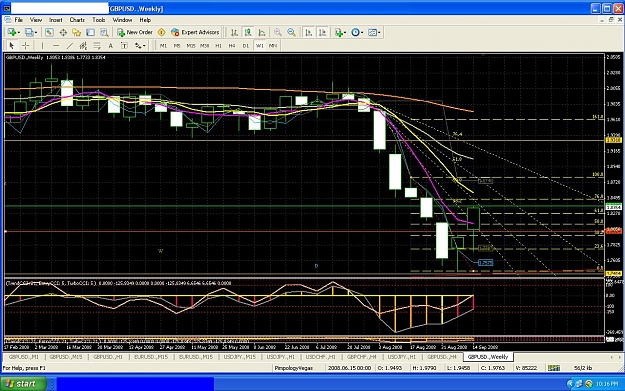This screenshot has width=625, height=391.
Task: Select the horizontal line tool
Action: pyautogui.click(x=56, y=46)
